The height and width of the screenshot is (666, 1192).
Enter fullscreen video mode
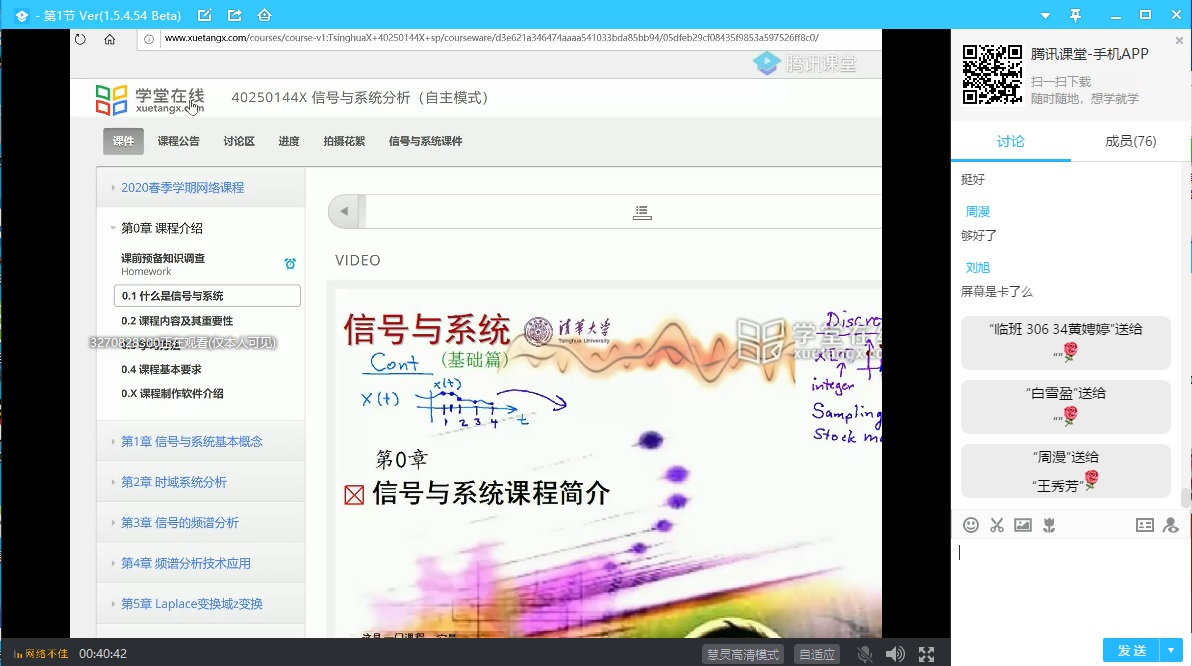tap(926, 654)
